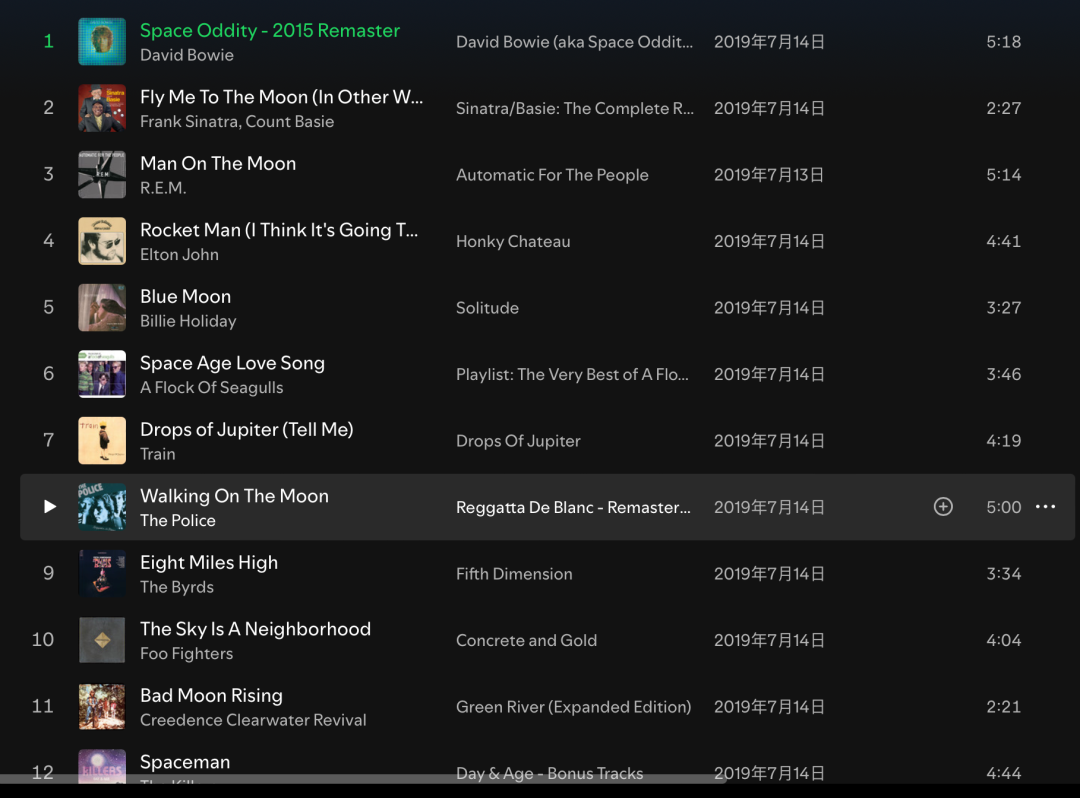Open the Honky Chateau album link
The image size is (1080, 798).
coord(513,242)
